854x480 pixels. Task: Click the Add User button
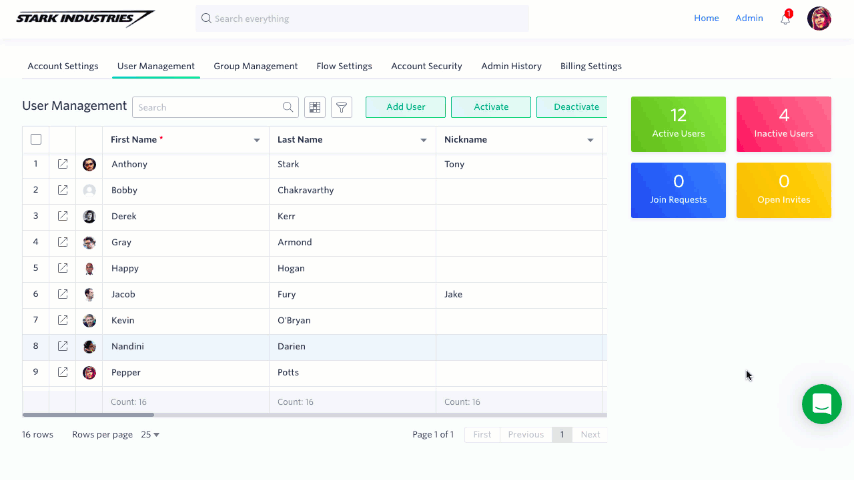pyautogui.click(x=406, y=107)
